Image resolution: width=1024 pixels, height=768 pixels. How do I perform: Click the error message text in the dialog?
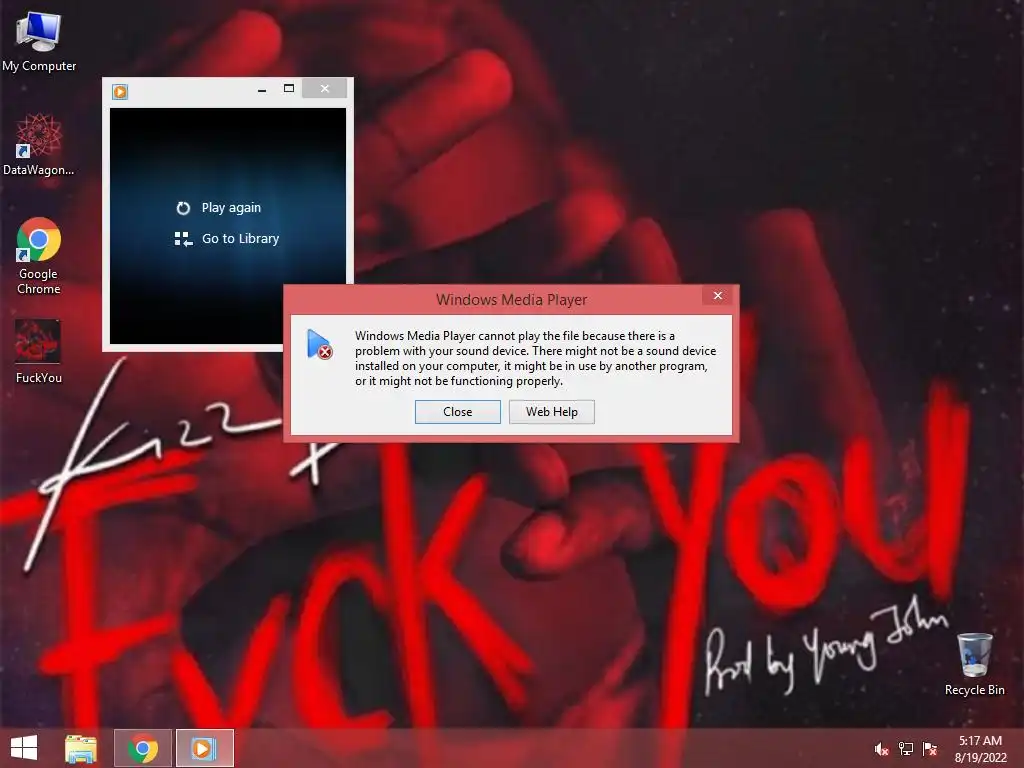[x=536, y=359]
